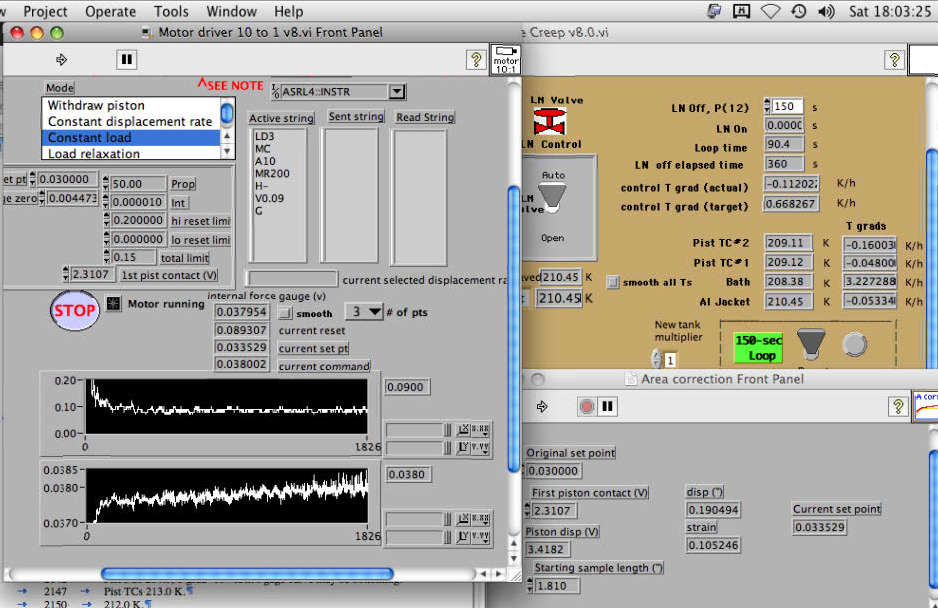Open the Operate menu
This screenshot has height=608, width=938.
tap(110, 12)
